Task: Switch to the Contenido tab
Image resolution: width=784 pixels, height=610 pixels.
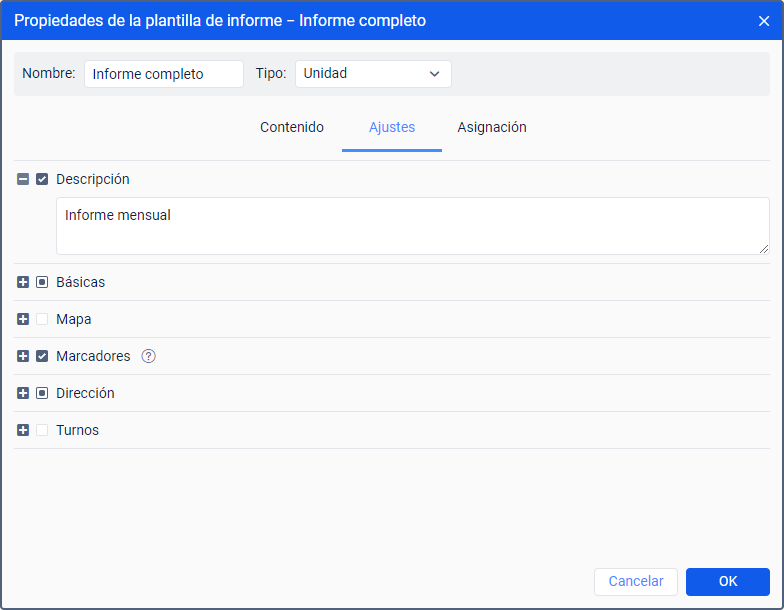Action: point(292,128)
